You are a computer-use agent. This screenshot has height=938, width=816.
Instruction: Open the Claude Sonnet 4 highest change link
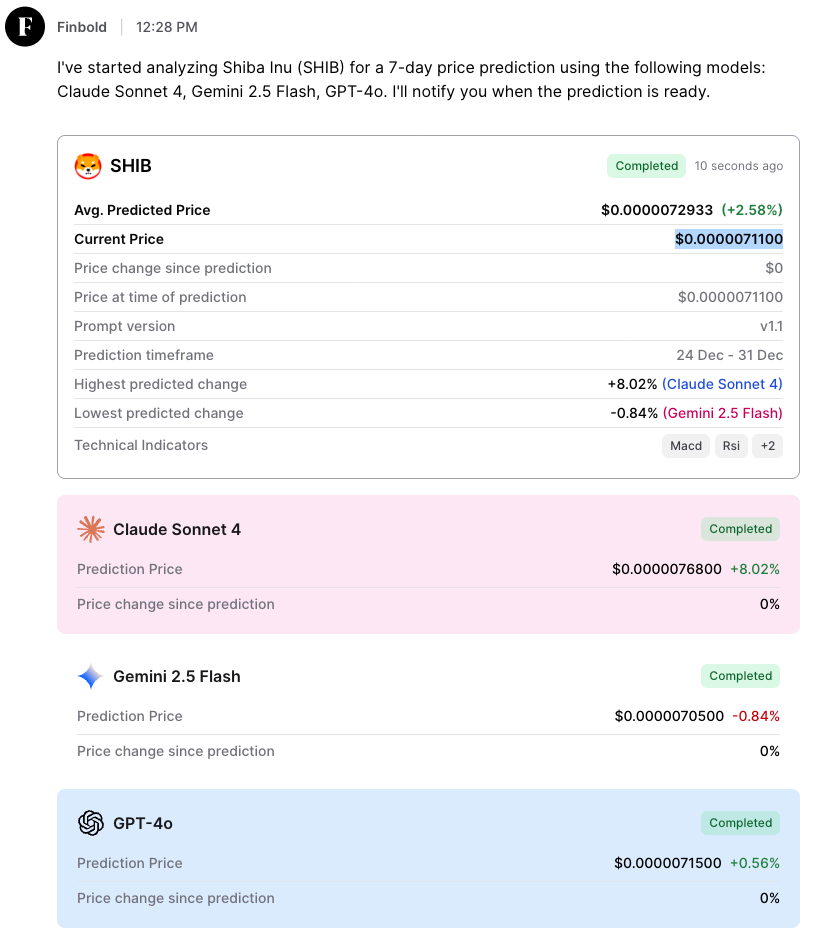coord(722,384)
